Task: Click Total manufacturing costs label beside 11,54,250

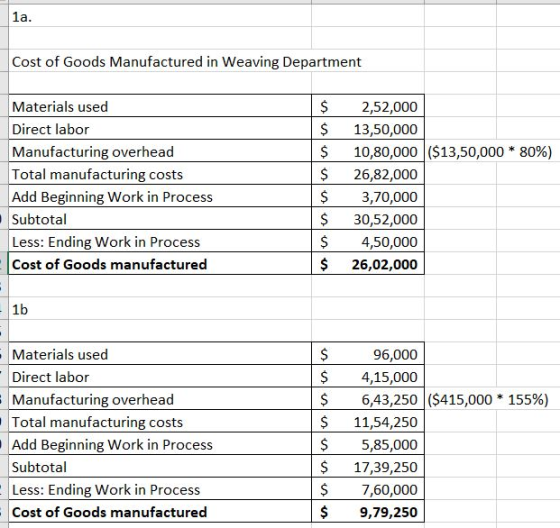Action: tap(97, 422)
